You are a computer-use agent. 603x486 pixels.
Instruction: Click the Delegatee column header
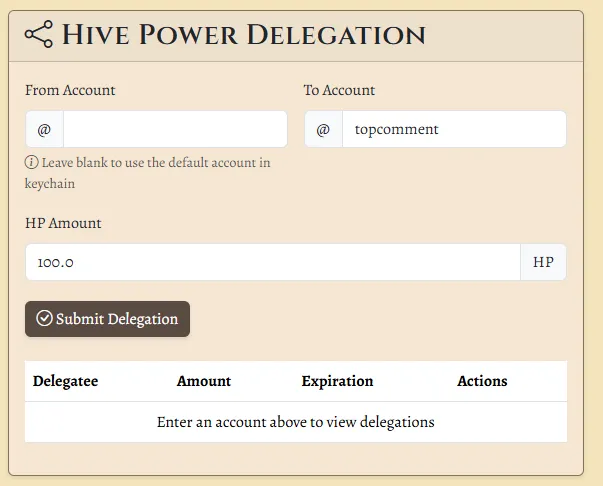[x=65, y=381]
